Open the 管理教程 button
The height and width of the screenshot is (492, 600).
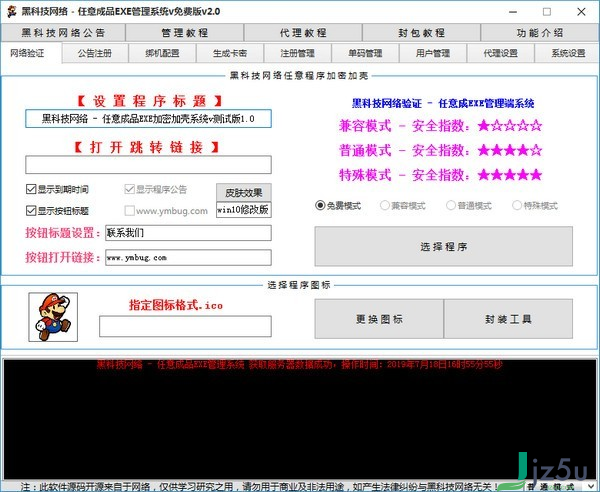(184, 33)
